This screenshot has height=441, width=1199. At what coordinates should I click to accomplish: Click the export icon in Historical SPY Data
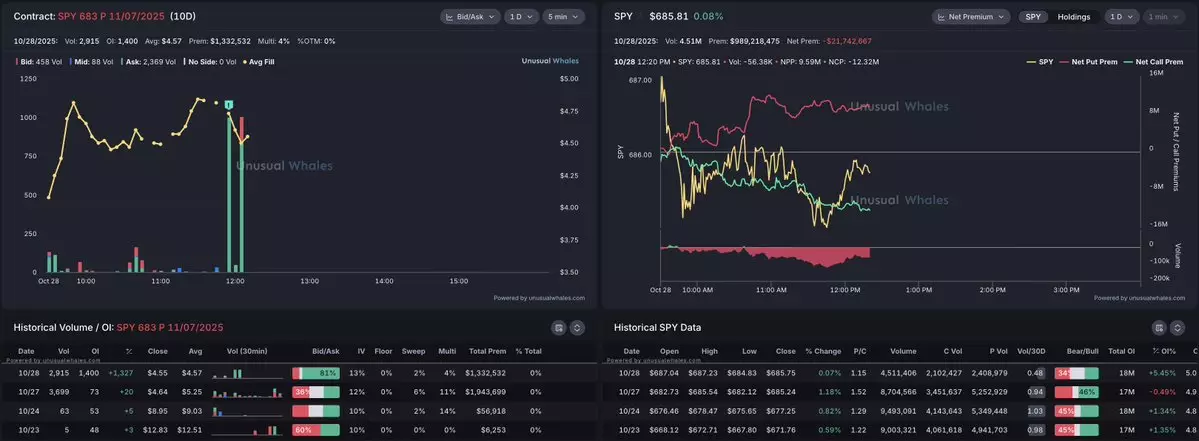1158,328
